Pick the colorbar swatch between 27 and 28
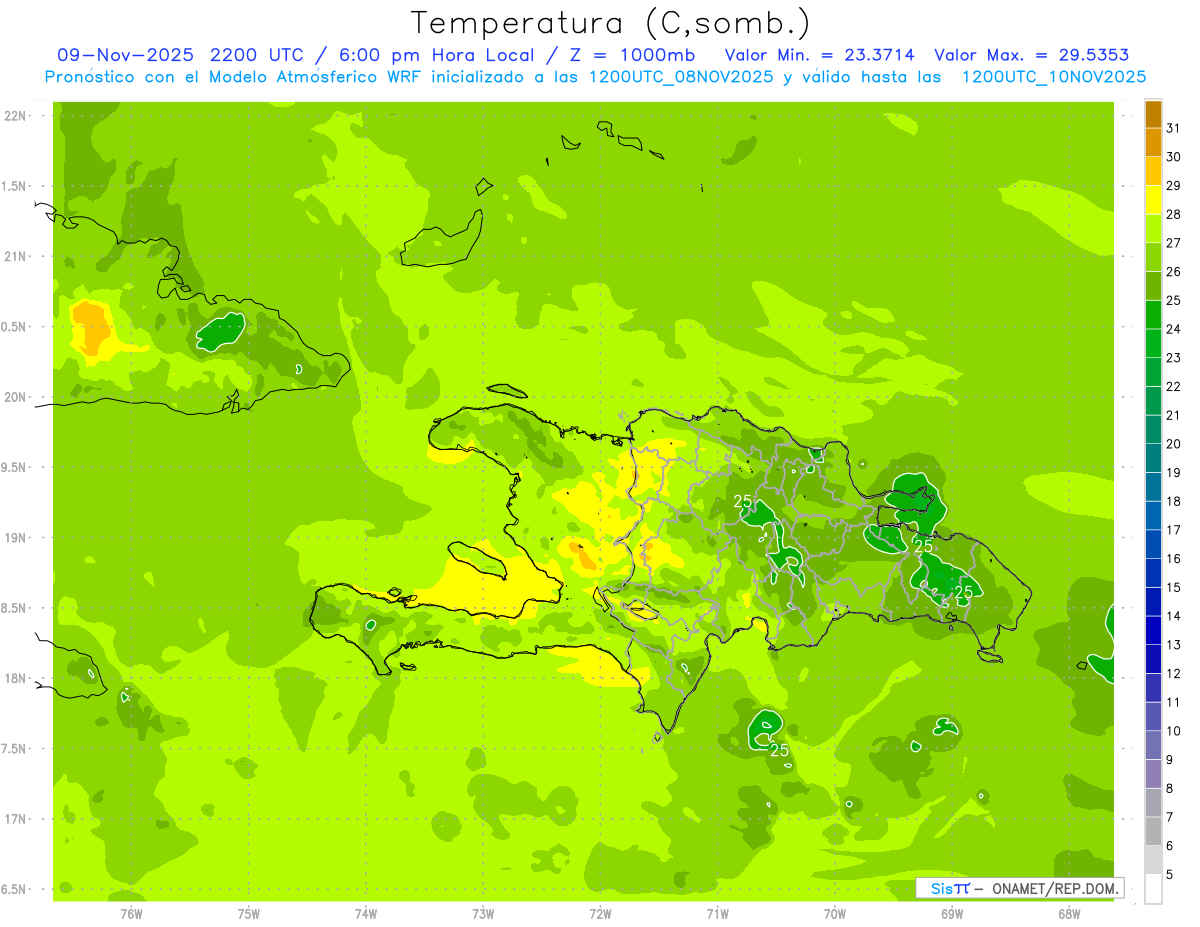This screenshot has height=927, width=1200. (1153, 228)
